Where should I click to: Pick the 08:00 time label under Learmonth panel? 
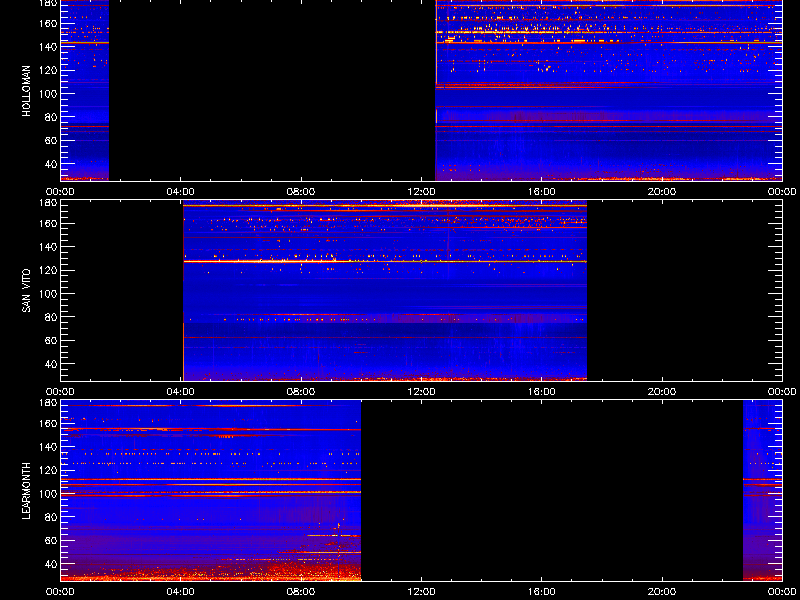pos(301,592)
